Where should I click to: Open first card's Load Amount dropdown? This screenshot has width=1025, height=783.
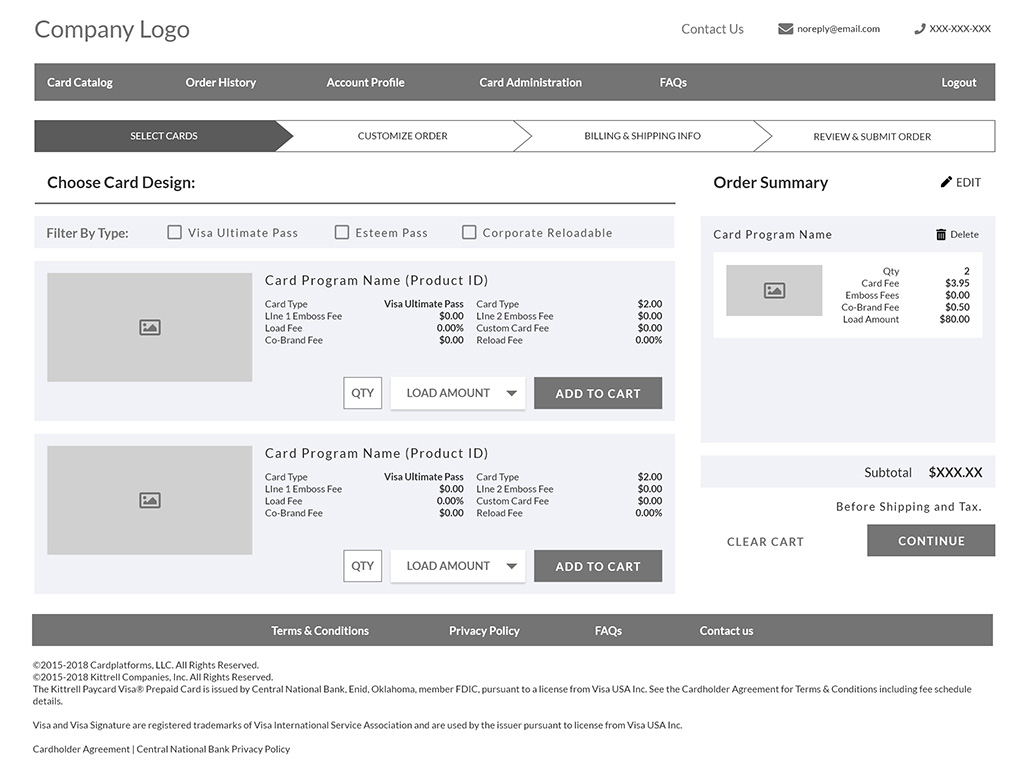pos(458,393)
